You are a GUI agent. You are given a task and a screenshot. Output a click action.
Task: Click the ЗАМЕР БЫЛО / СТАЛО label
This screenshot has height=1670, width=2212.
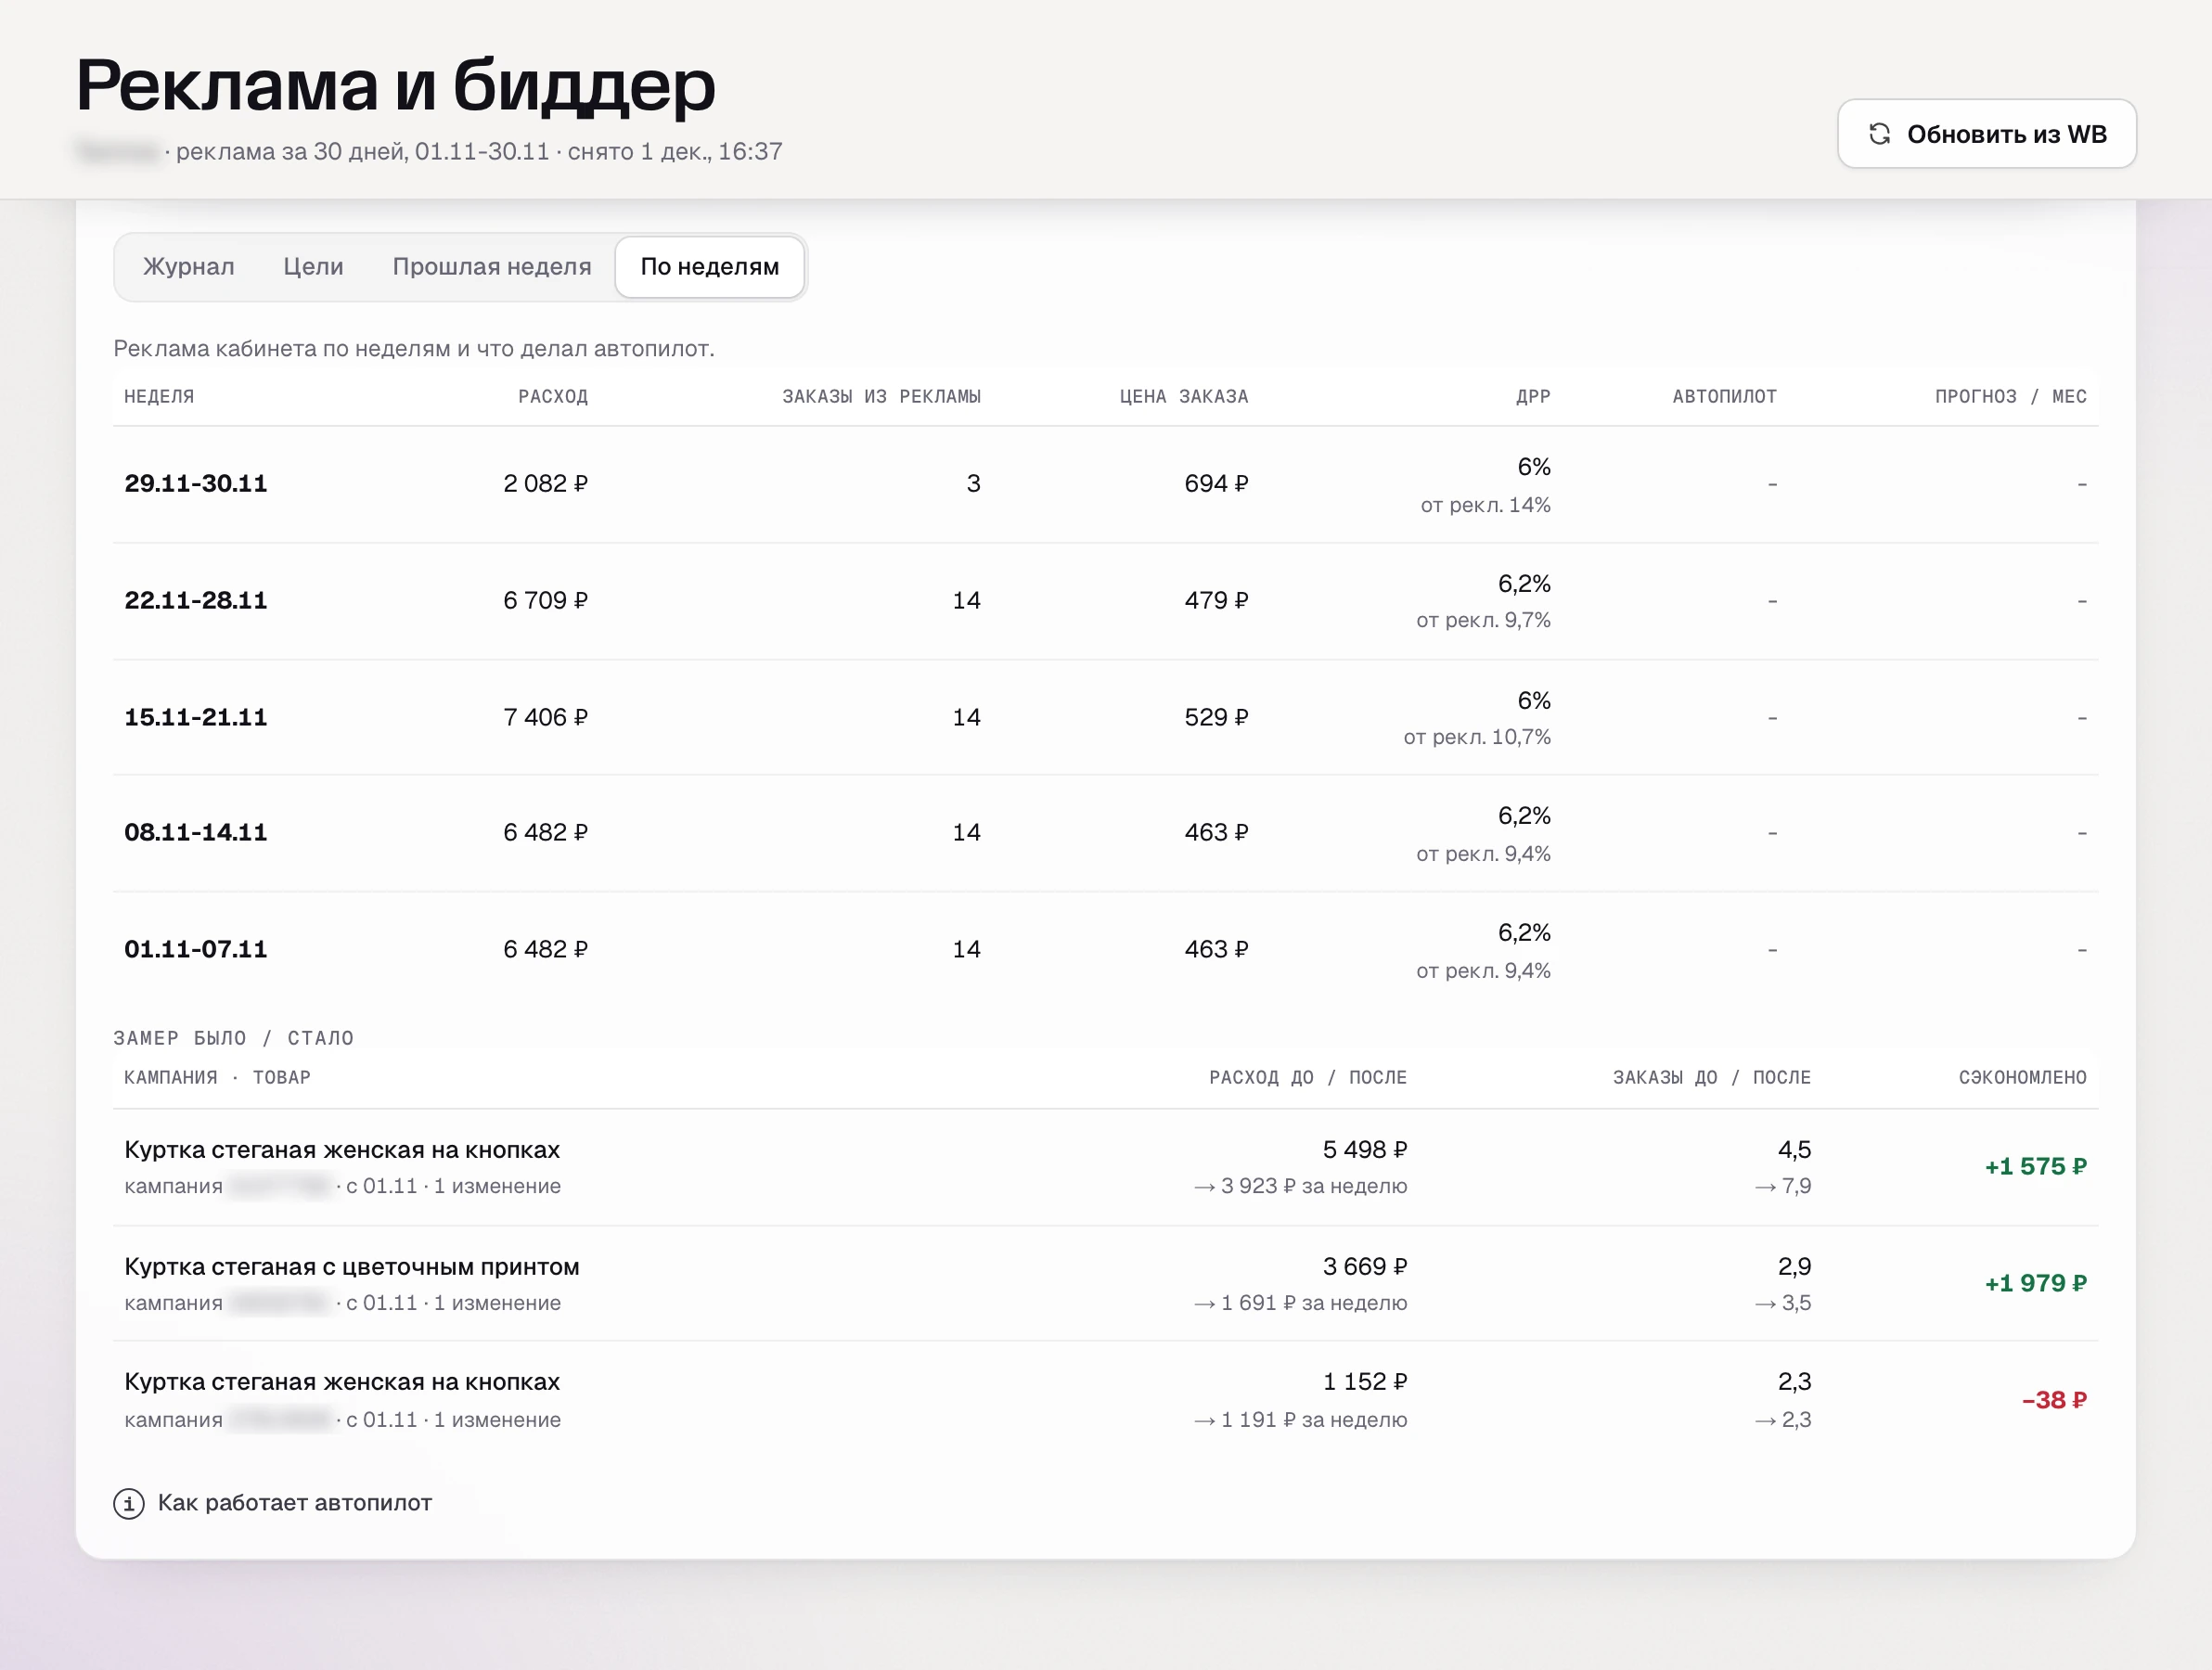point(234,1038)
